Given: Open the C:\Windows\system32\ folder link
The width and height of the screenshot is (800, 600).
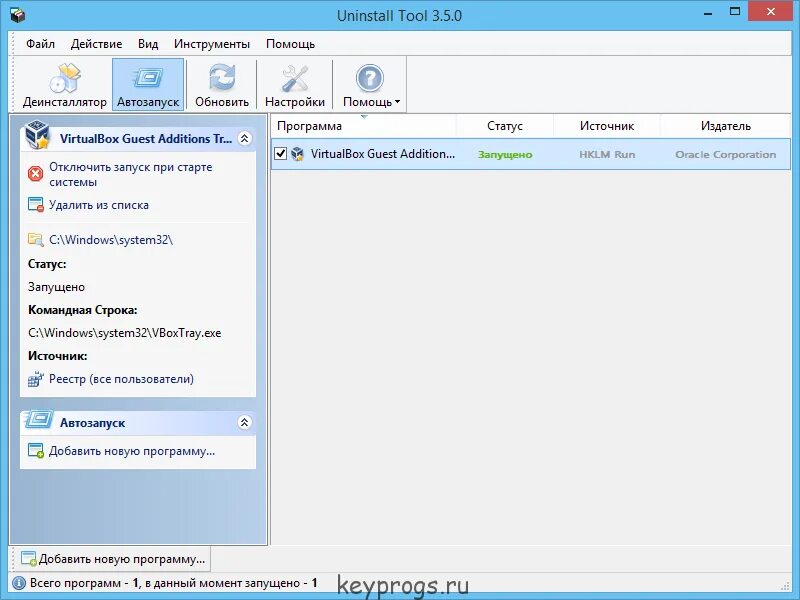Looking at the screenshot, I should [111, 240].
